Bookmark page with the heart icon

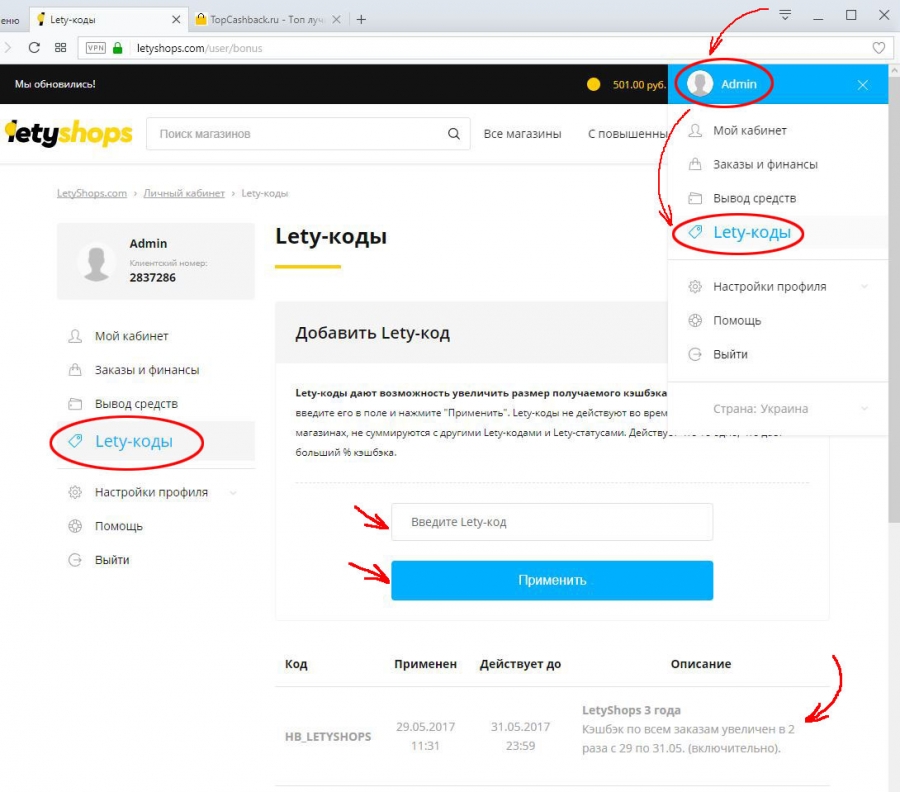click(878, 48)
